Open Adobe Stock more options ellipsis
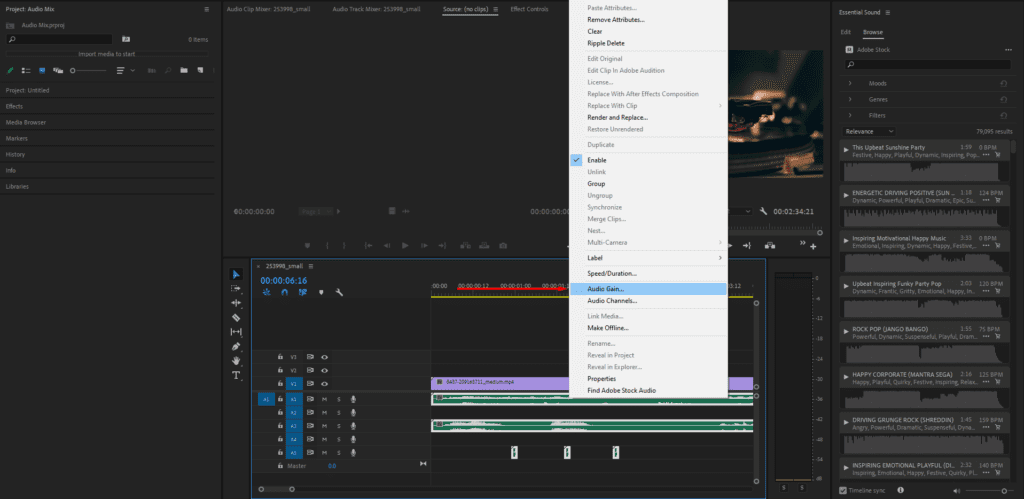Image resolution: width=1024 pixels, height=499 pixels. 1008,50
